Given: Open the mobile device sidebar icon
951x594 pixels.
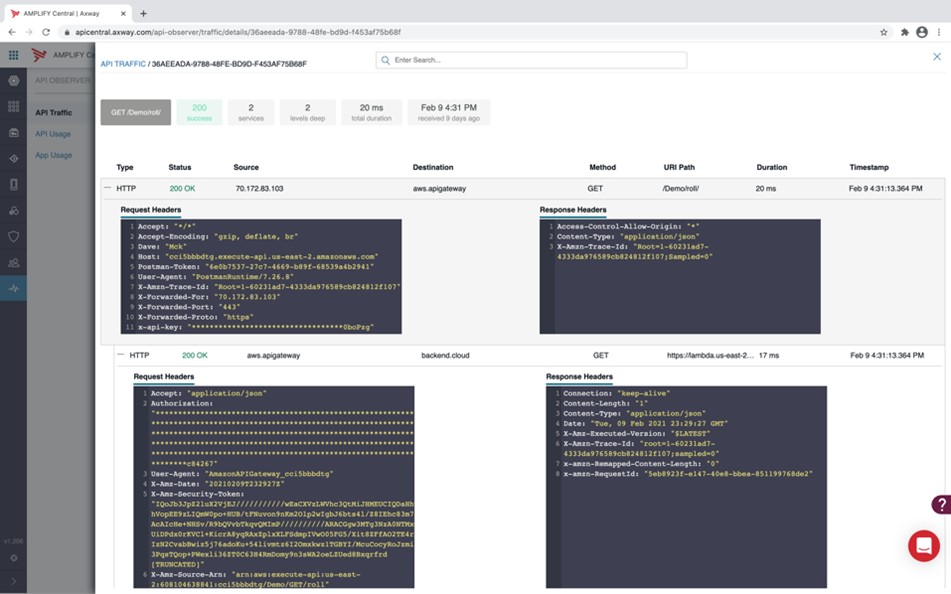Looking at the screenshot, I should pos(13,184).
